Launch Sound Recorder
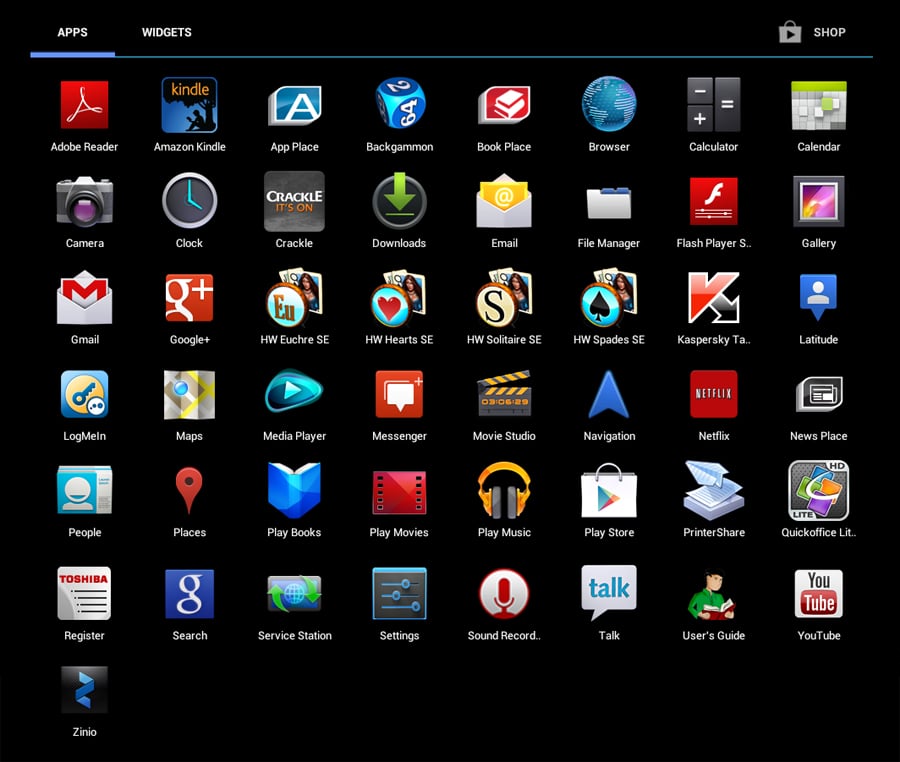900x762 pixels. pyautogui.click(x=504, y=594)
